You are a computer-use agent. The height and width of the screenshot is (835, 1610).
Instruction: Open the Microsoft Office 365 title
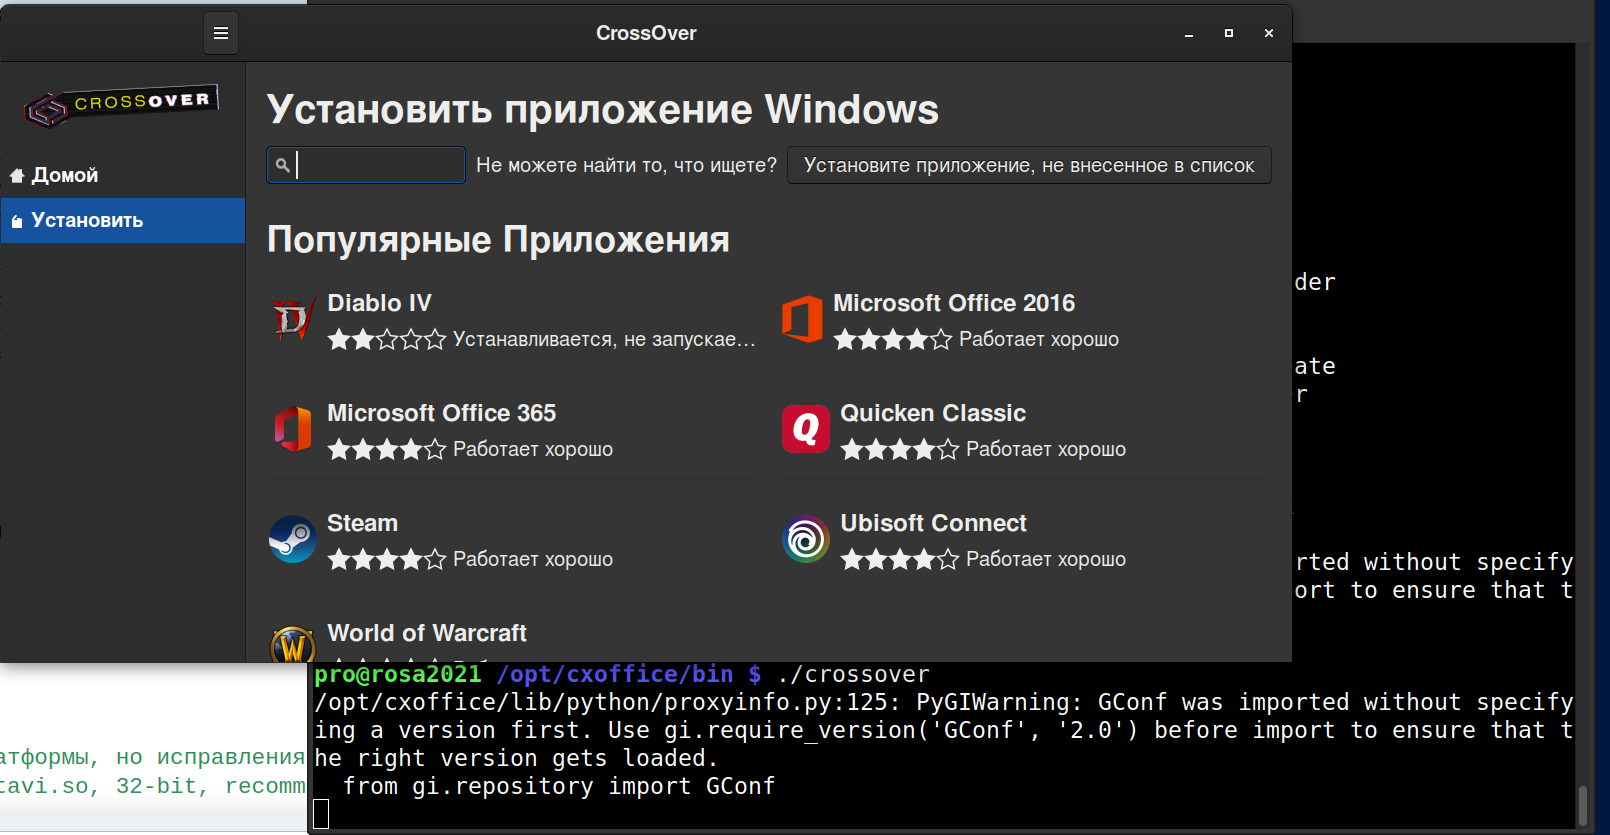(x=442, y=413)
